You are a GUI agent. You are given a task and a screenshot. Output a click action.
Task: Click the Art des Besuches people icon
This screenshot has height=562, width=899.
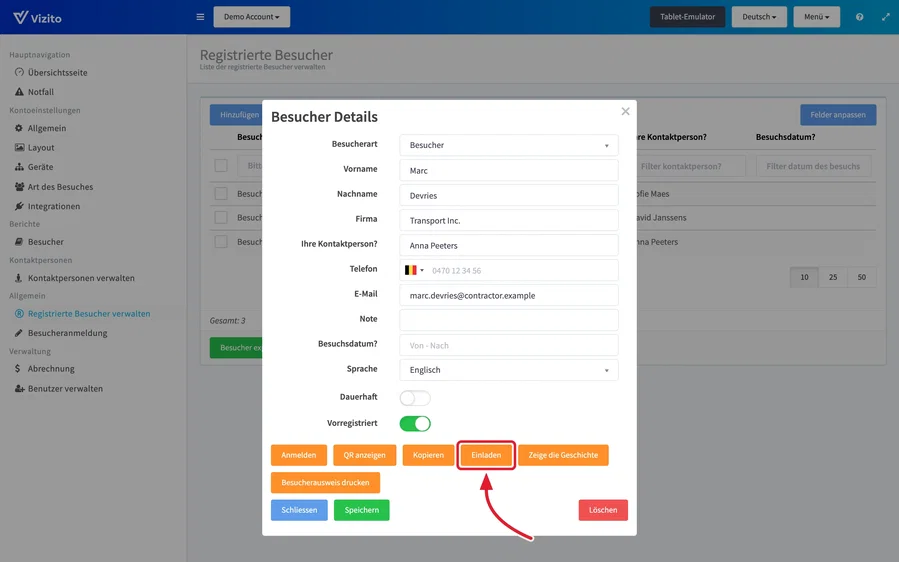click(x=19, y=186)
